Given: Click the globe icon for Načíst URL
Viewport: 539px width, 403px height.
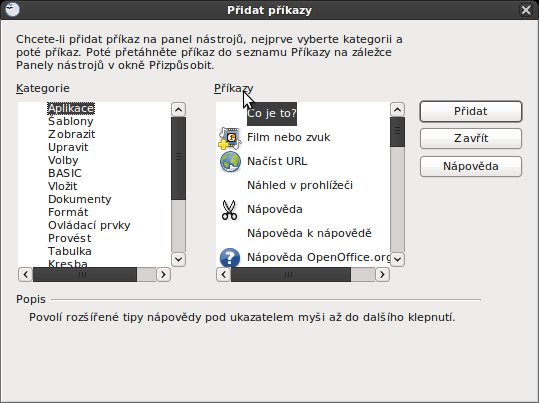Looking at the screenshot, I should (x=230, y=162).
